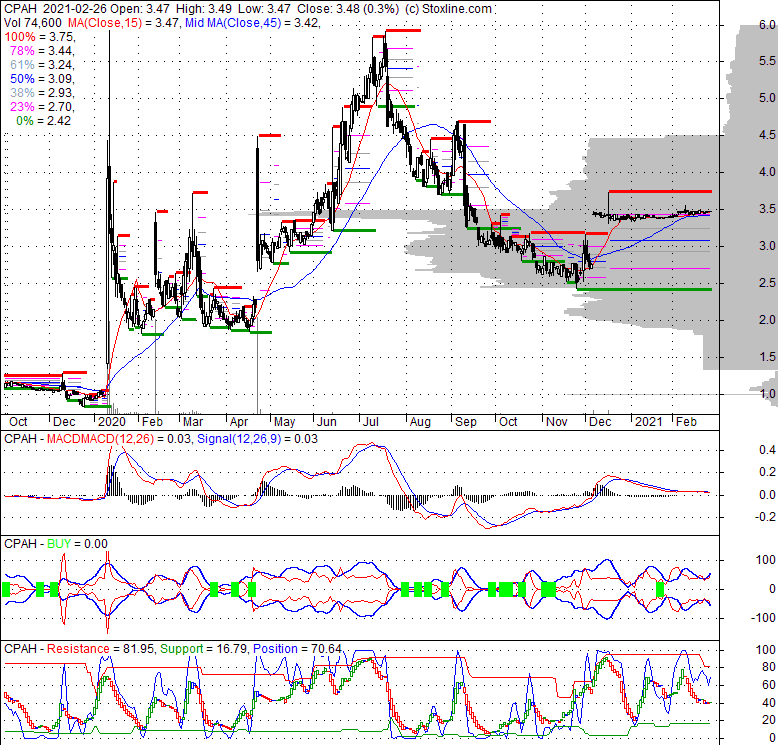The width and height of the screenshot is (780, 745).
Task: Click the 4.5 price axis label
Action: (767, 135)
